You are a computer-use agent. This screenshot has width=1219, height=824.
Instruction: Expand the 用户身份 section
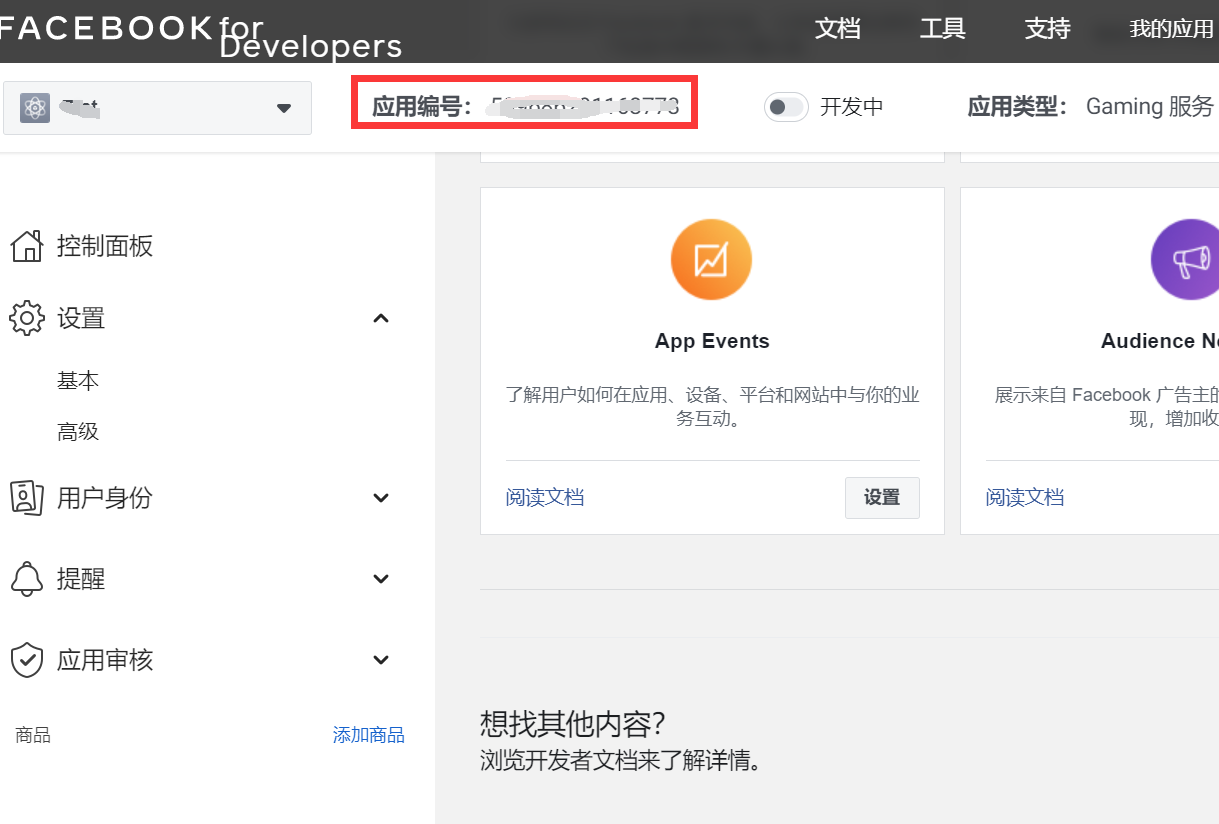pyautogui.click(x=380, y=497)
